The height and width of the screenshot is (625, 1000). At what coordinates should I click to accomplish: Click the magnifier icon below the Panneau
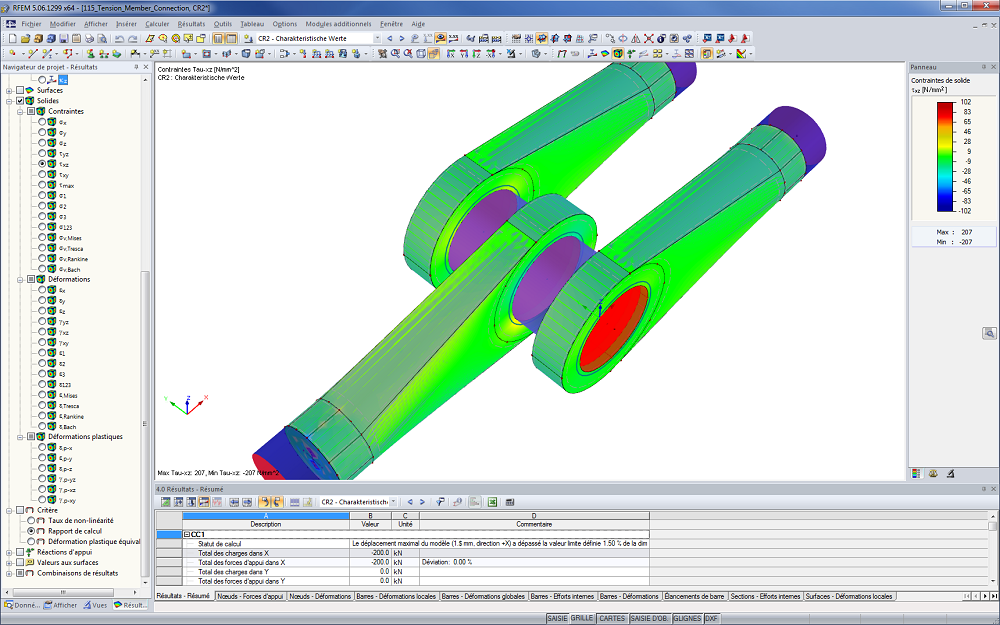(990, 332)
